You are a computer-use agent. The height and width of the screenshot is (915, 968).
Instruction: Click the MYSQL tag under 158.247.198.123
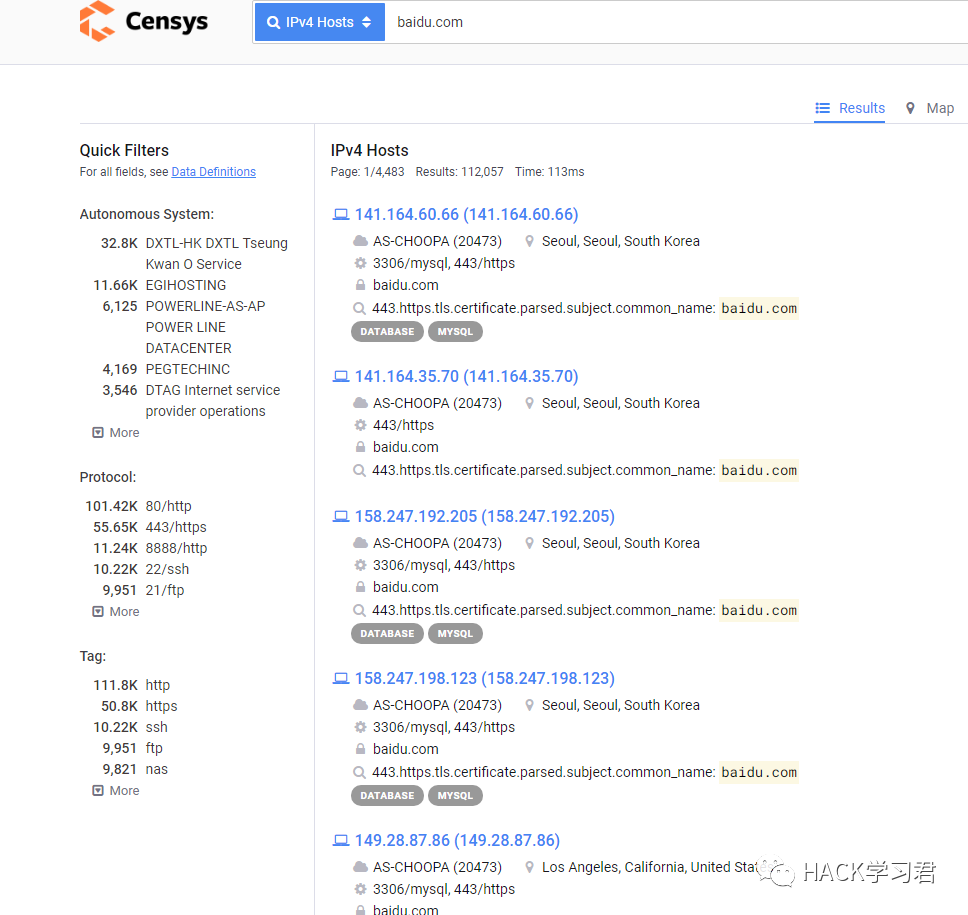455,796
